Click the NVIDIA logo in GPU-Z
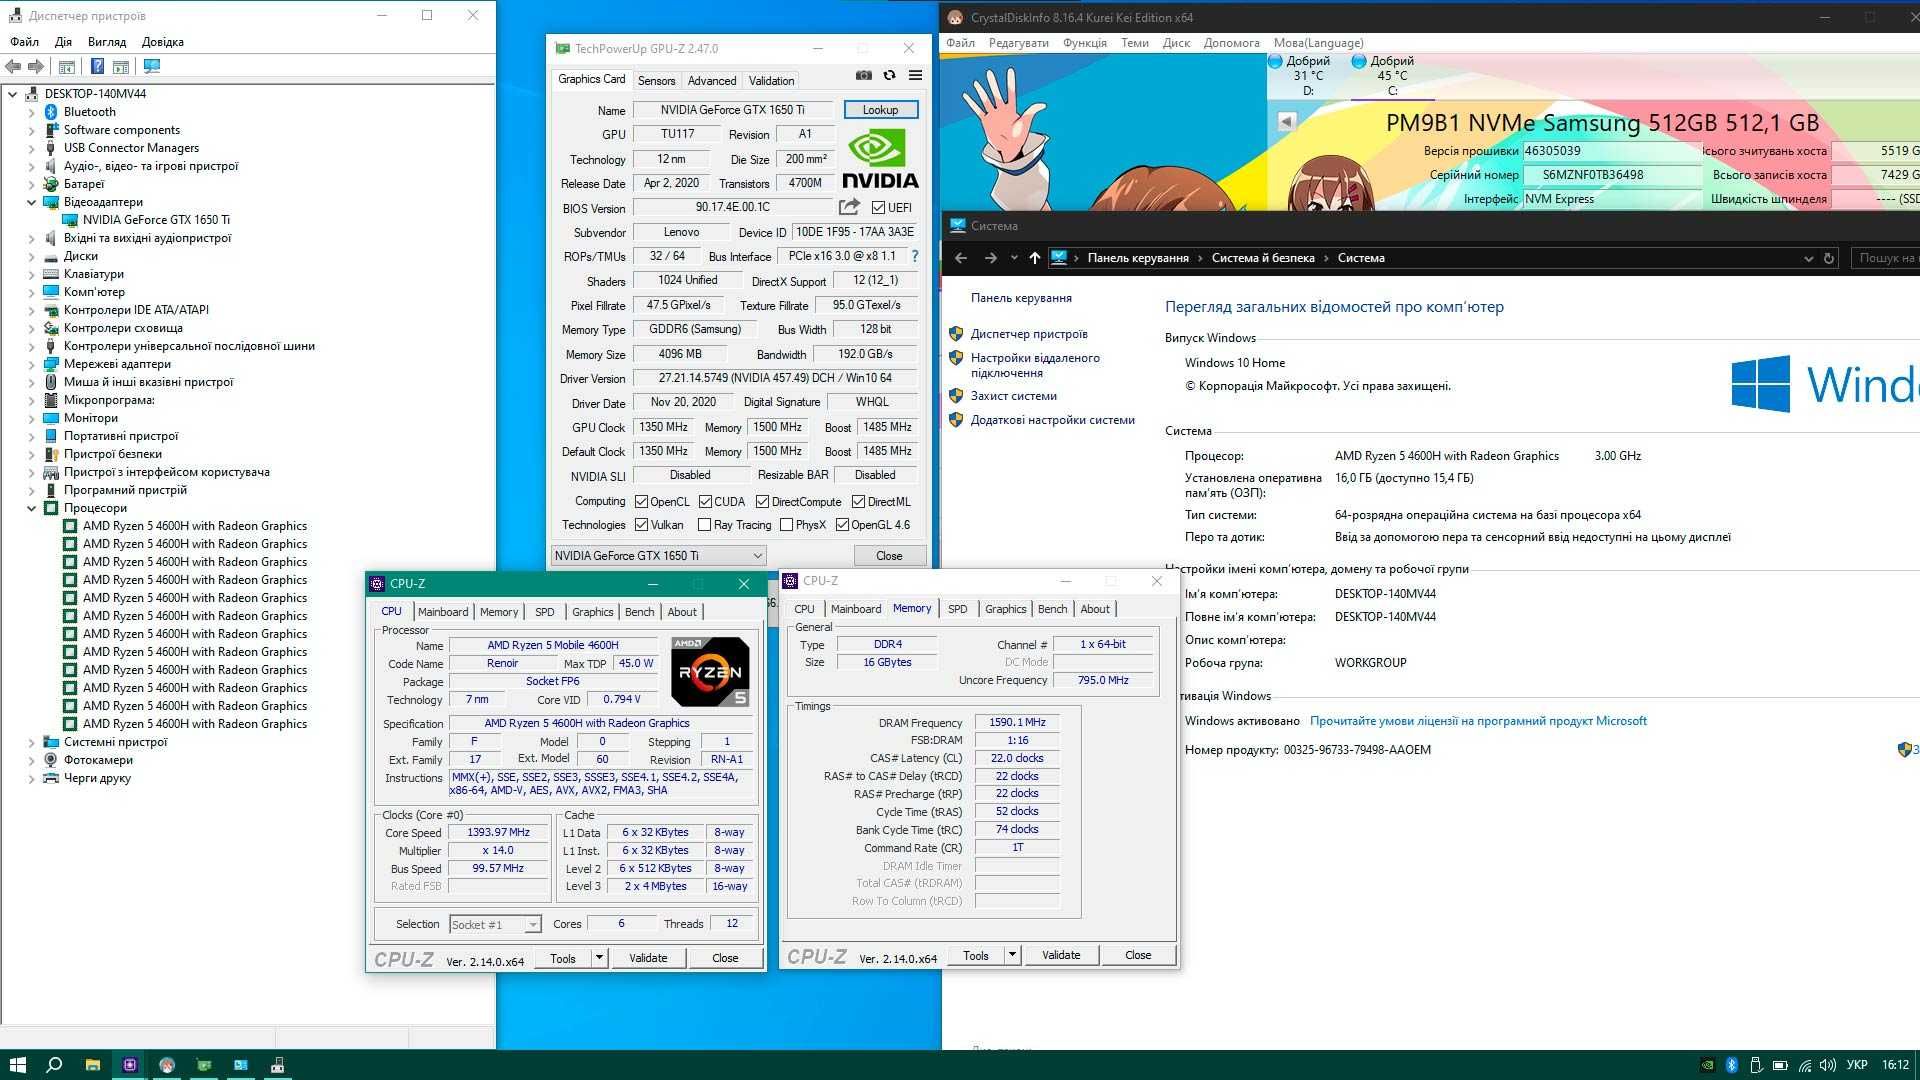 [x=880, y=160]
